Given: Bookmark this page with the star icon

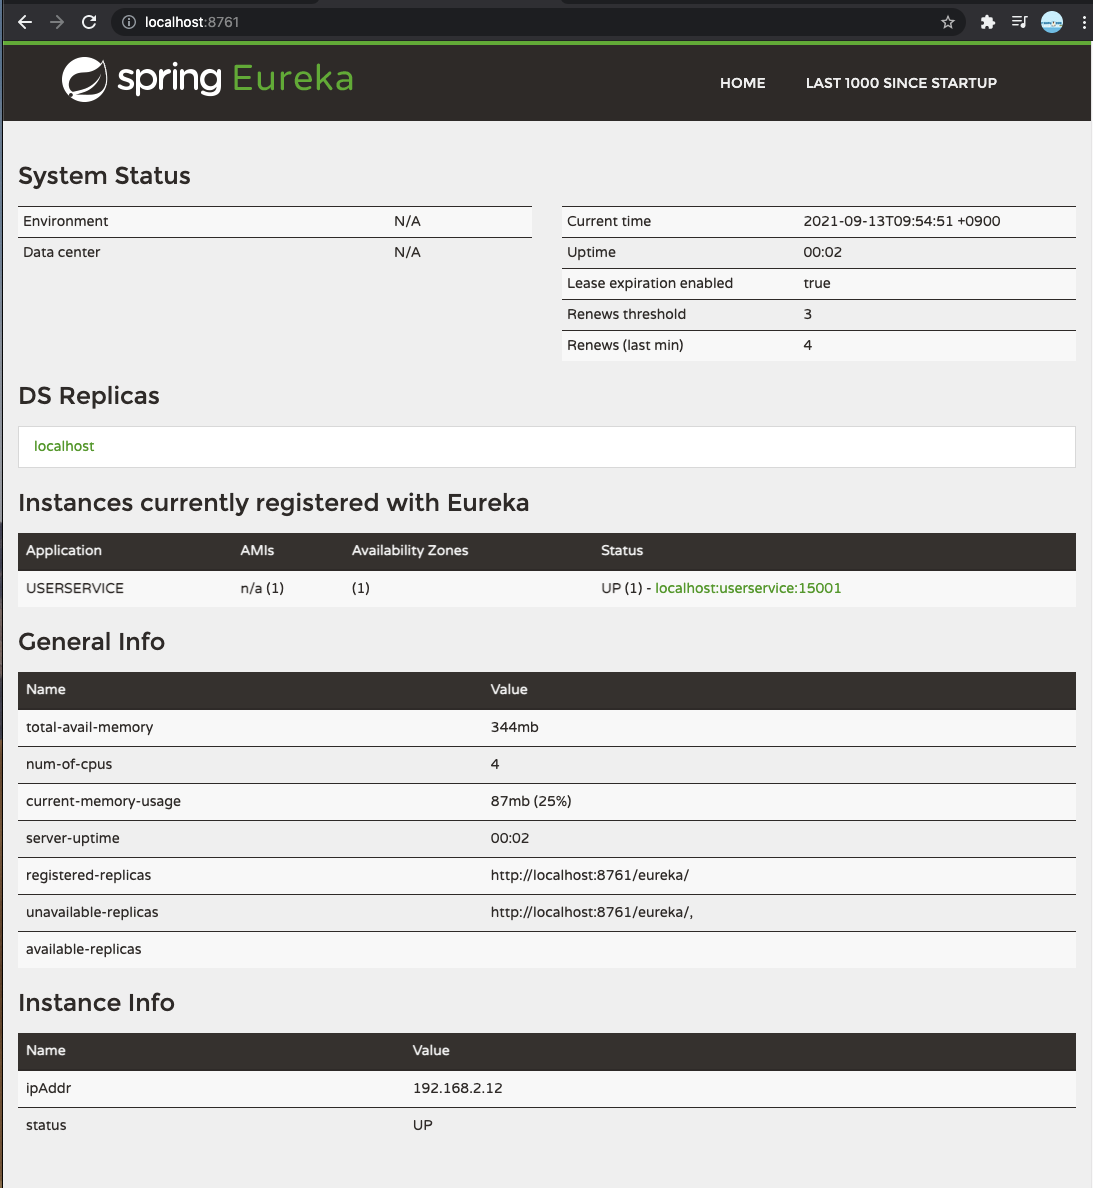Looking at the screenshot, I should [948, 22].
